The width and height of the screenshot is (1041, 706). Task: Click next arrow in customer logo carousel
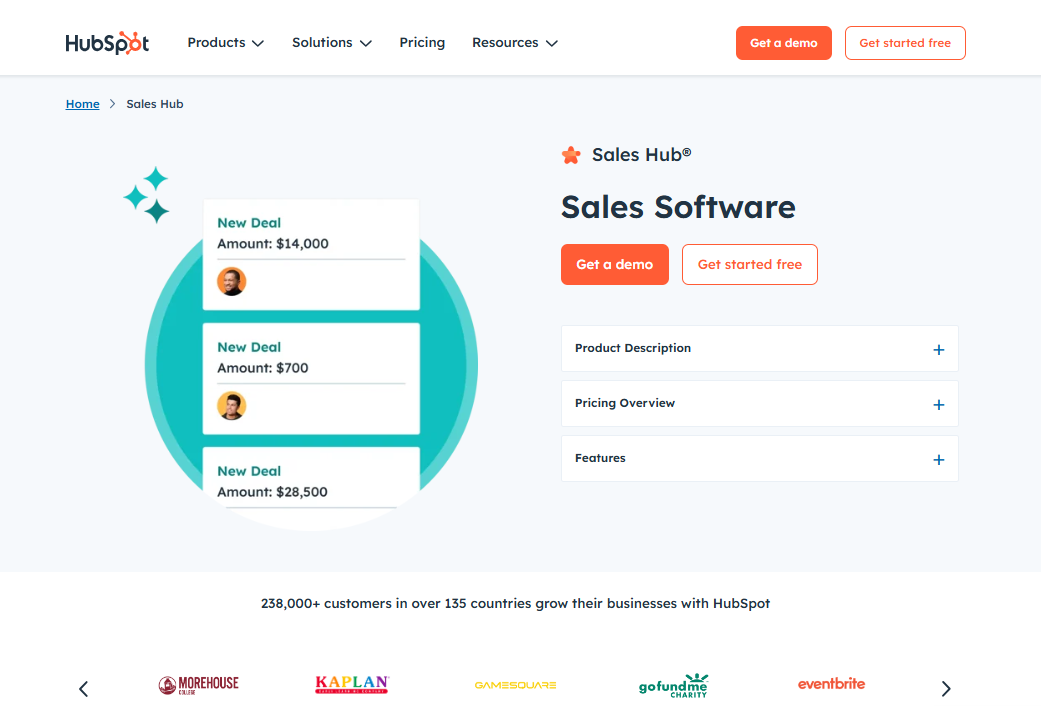(x=946, y=688)
